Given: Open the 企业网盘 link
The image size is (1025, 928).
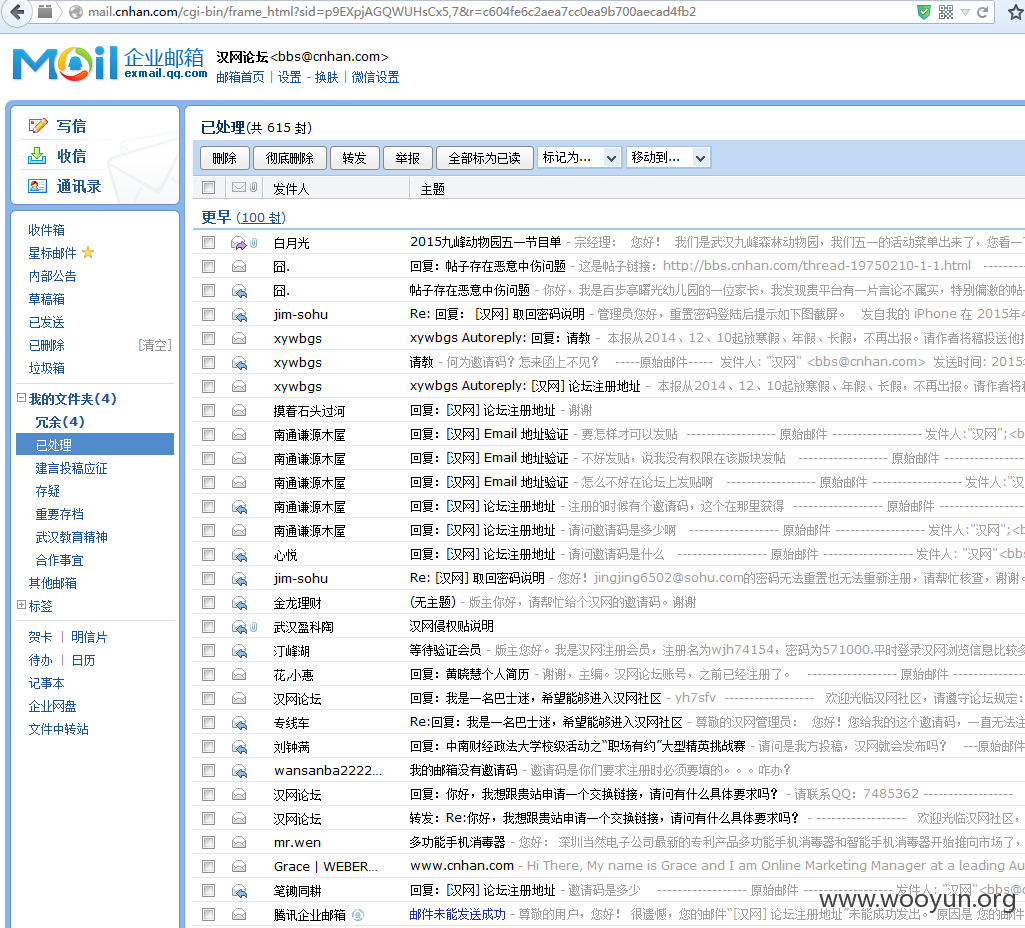Looking at the screenshot, I should coord(52,706).
